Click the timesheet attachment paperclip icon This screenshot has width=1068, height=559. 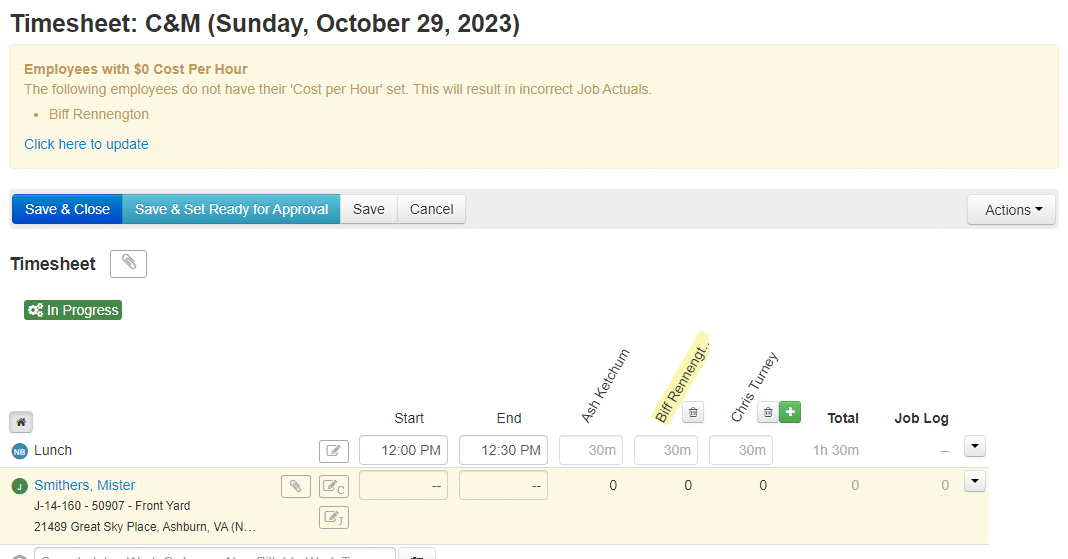(128, 264)
